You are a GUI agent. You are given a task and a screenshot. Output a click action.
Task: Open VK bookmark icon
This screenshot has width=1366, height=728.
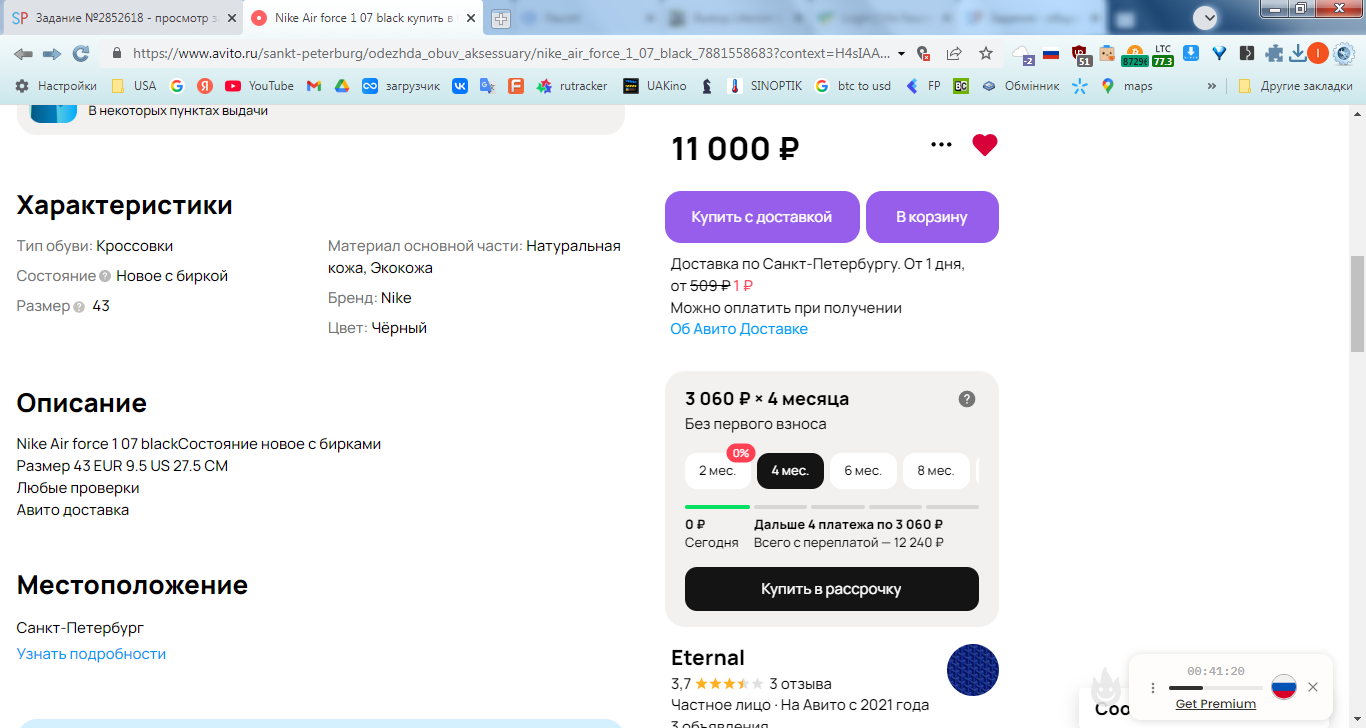tap(459, 86)
